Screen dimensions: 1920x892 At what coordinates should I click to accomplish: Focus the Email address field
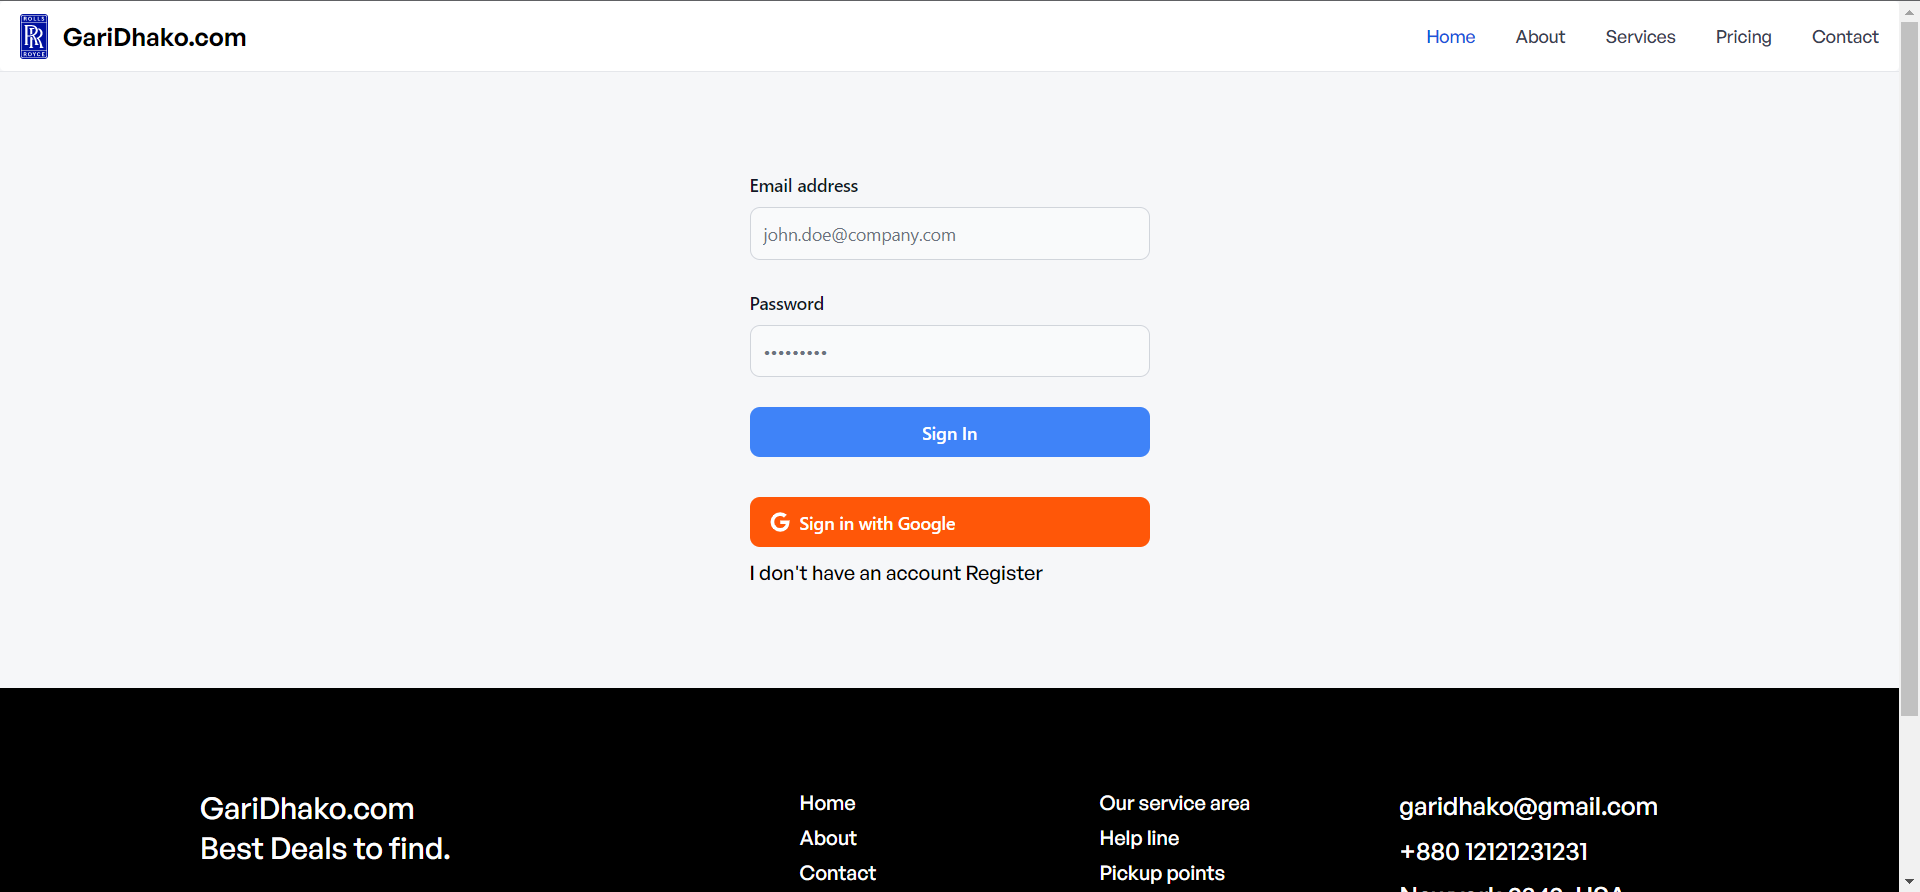coord(950,234)
